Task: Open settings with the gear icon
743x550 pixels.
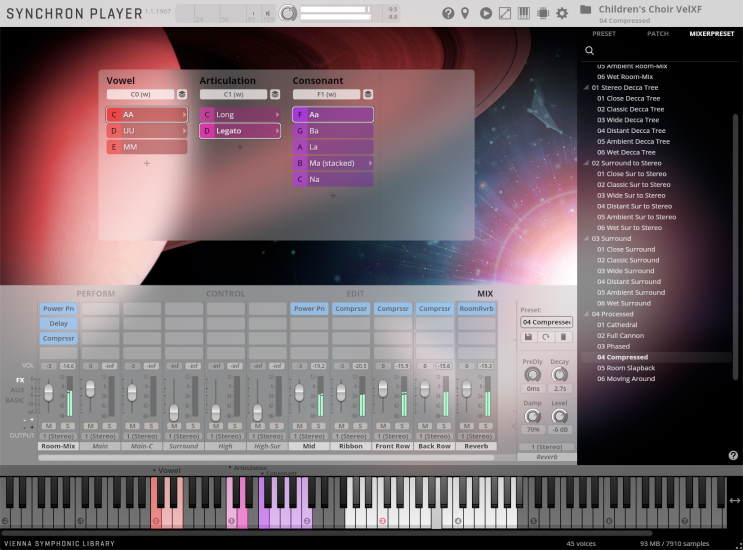Action: [562, 13]
